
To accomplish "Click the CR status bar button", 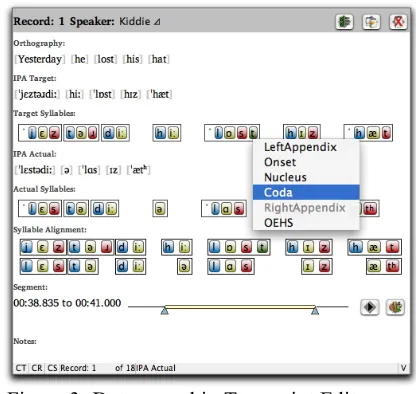I will click(x=37, y=368).
